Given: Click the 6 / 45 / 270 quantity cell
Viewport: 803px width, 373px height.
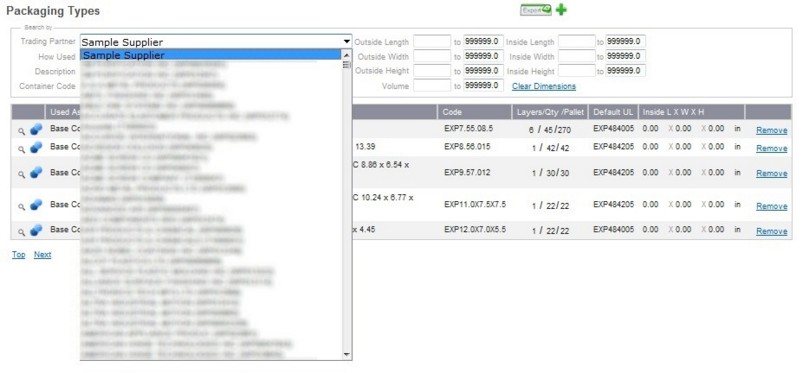Looking at the screenshot, I should 550,130.
